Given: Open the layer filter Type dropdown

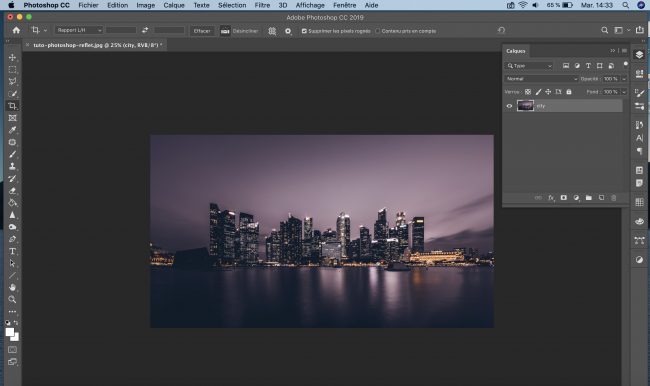Looking at the screenshot, I should click(x=529, y=66).
